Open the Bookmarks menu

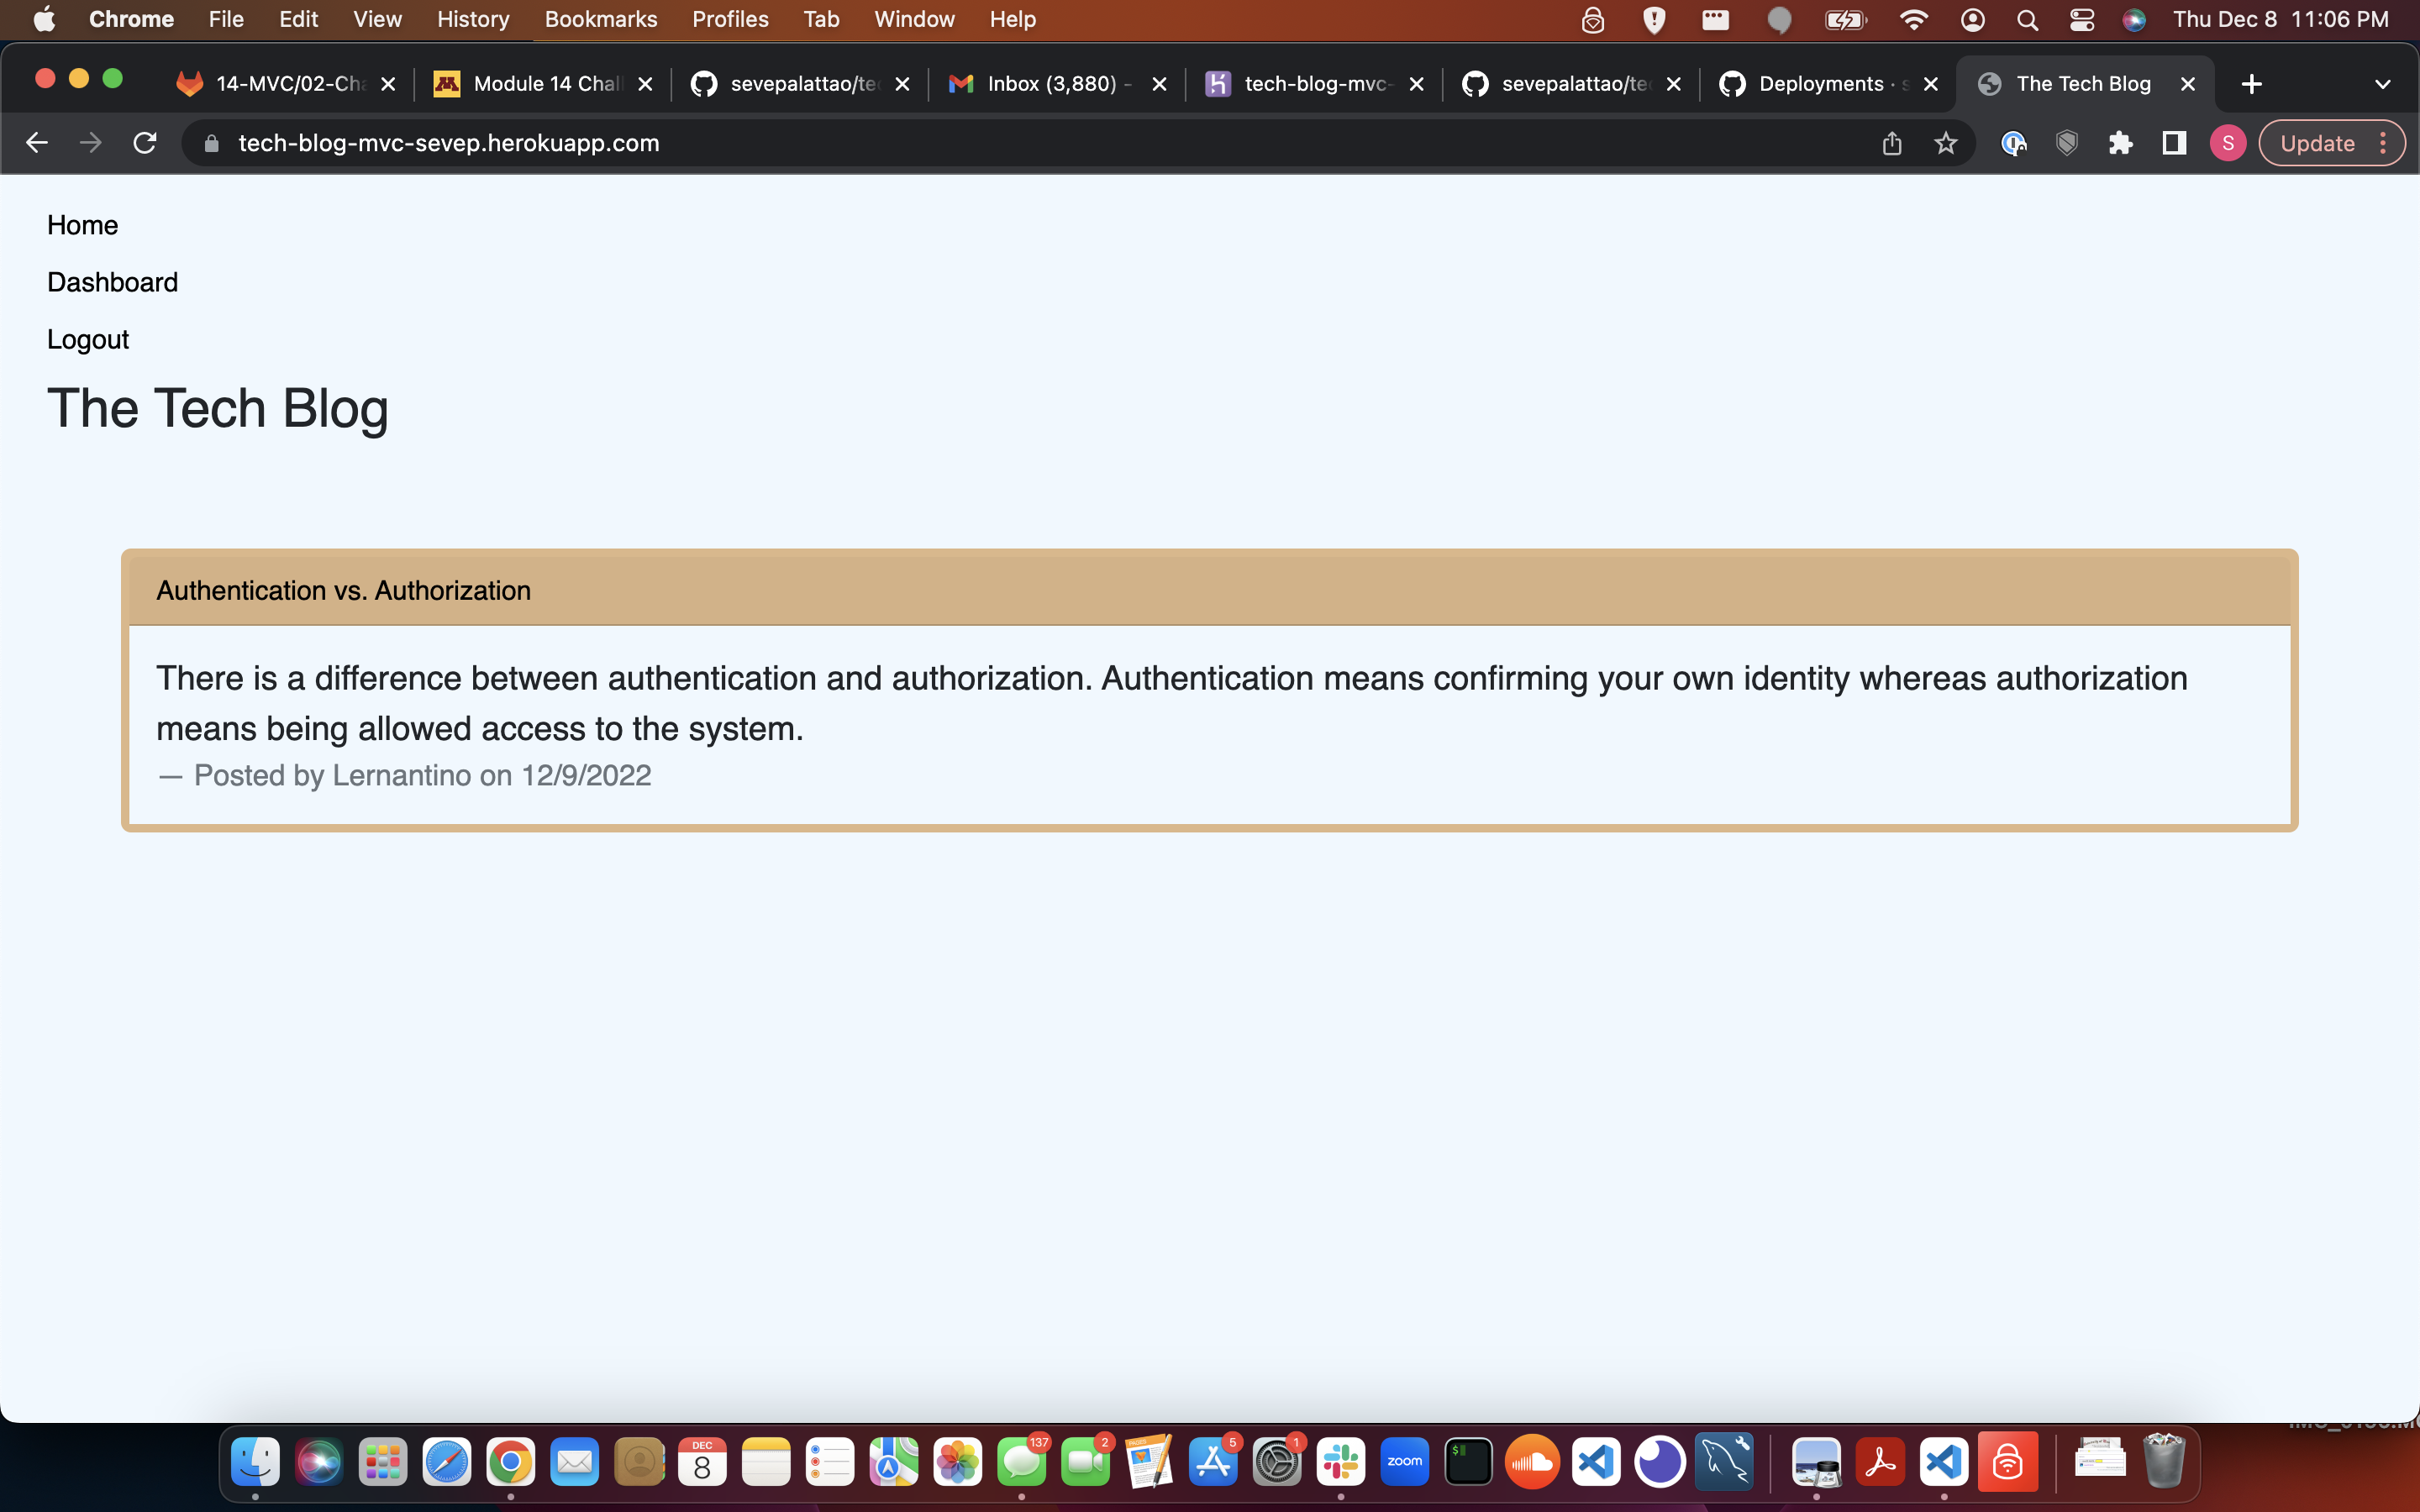[600, 19]
